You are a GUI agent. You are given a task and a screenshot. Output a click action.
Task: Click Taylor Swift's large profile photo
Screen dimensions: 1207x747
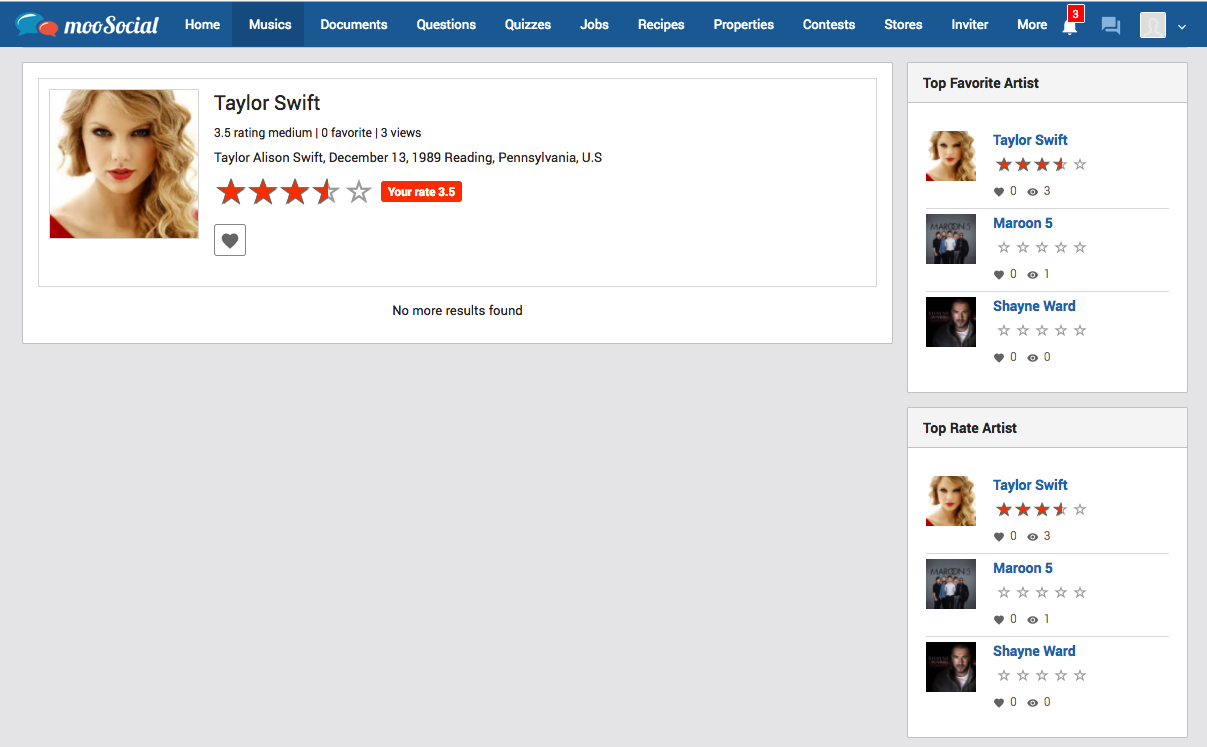click(124, 164)
